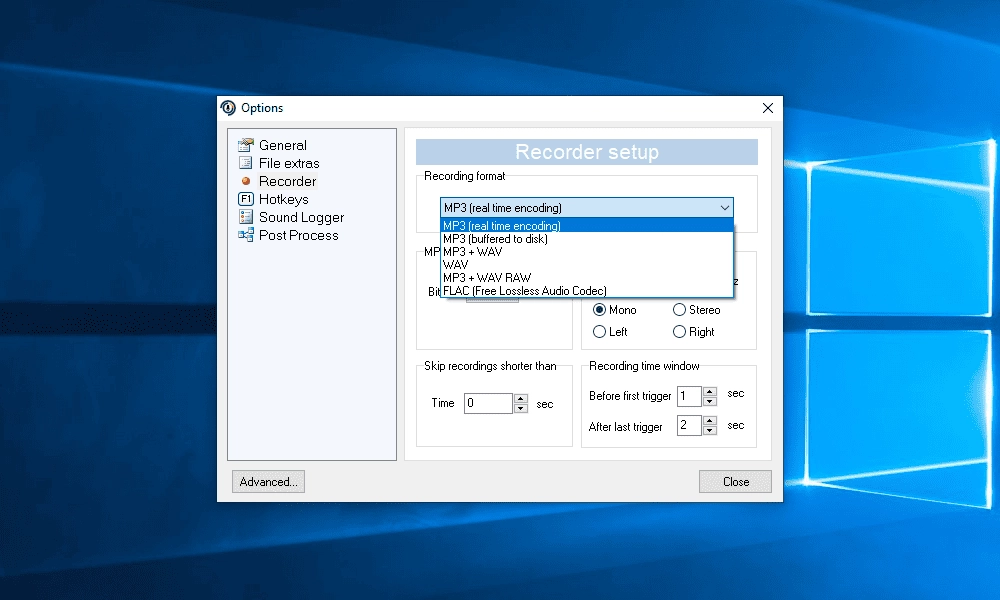Select MP3 + WAV RAW format
The image size is (1000, 600).
pyautogui.click(x=587, y=277)
